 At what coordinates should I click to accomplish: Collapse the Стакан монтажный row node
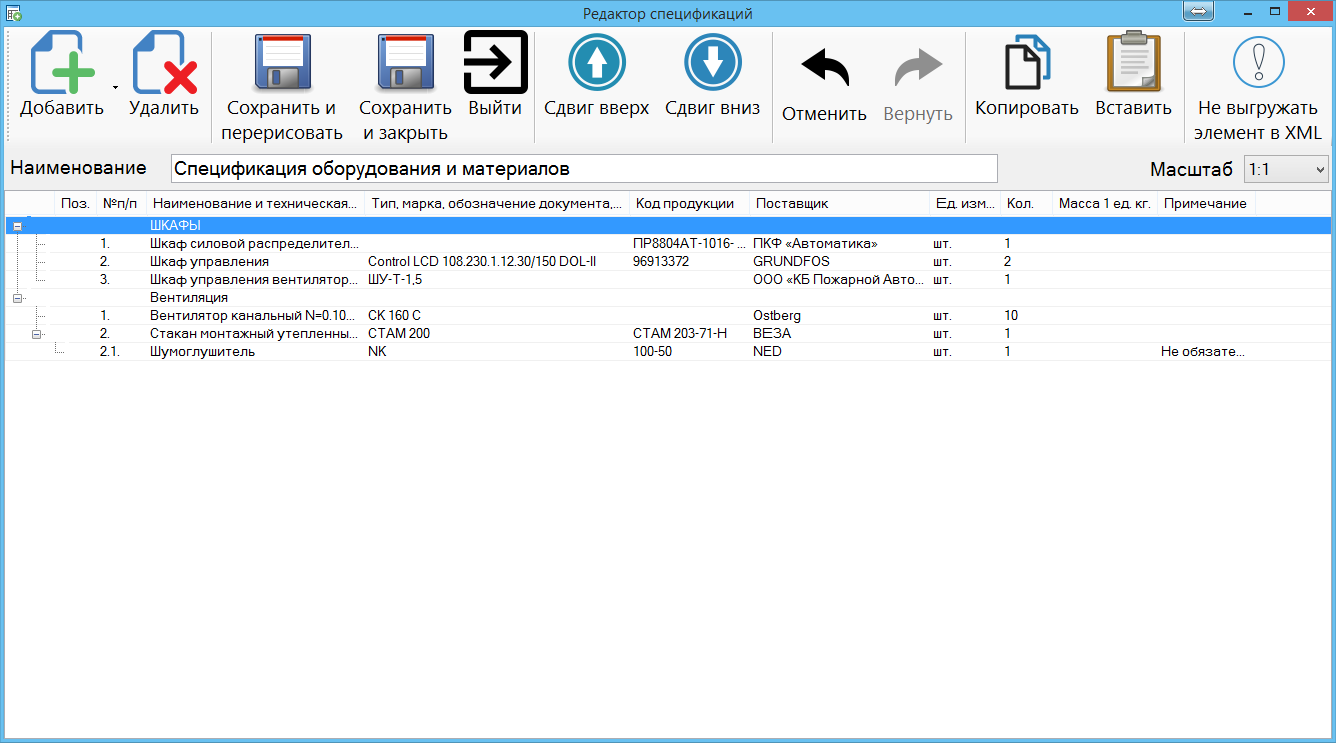click(x=36, y=334)
